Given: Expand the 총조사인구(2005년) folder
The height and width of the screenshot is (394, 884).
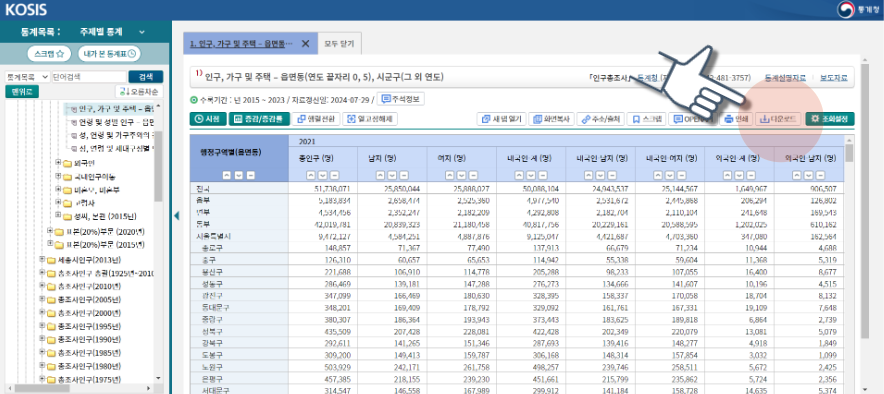Looking at the screenshot, I should [42, 299].
